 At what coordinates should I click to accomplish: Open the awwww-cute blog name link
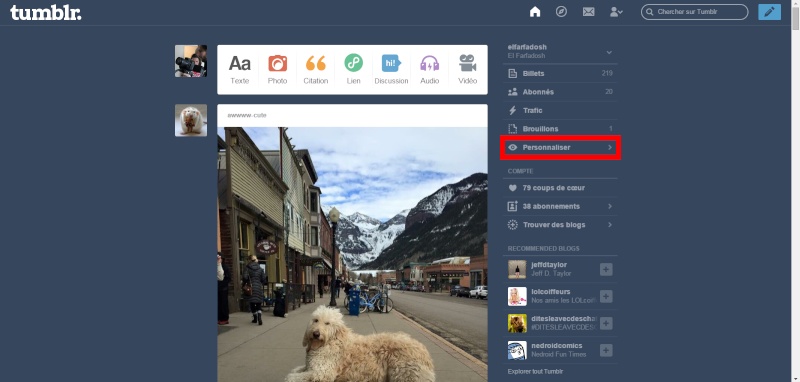point(247,115)
